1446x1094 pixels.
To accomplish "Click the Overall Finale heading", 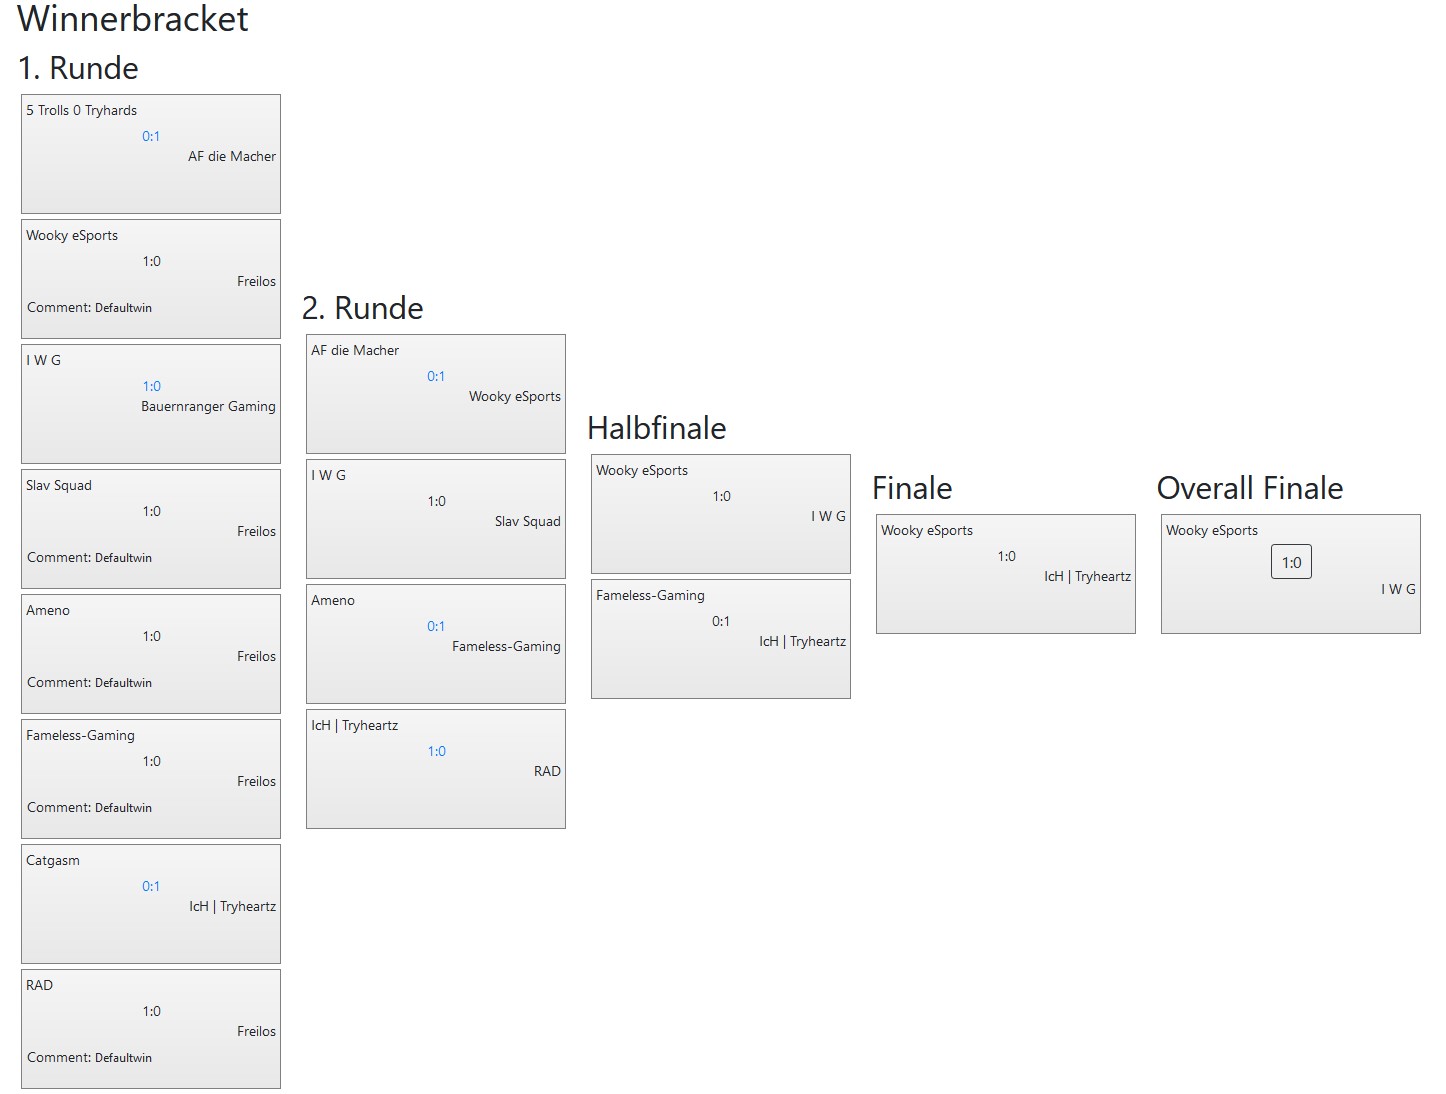I will (1249, 488).
